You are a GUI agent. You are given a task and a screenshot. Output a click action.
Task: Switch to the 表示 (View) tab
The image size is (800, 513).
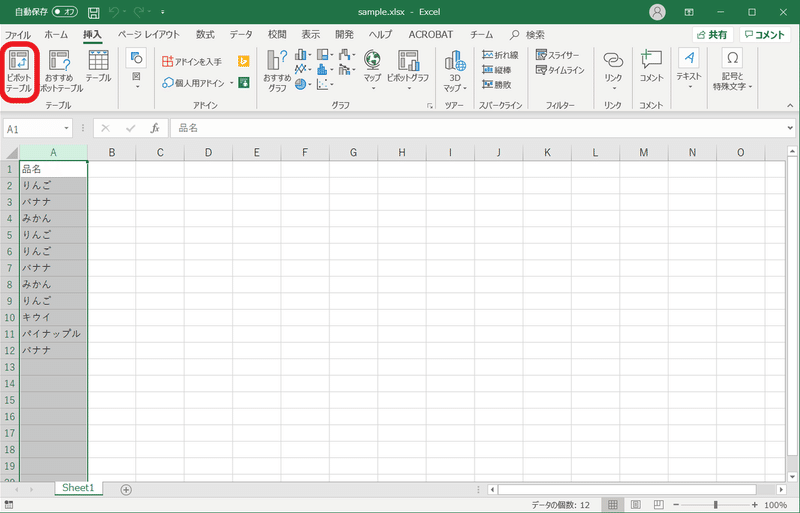[x=311, y=35]
